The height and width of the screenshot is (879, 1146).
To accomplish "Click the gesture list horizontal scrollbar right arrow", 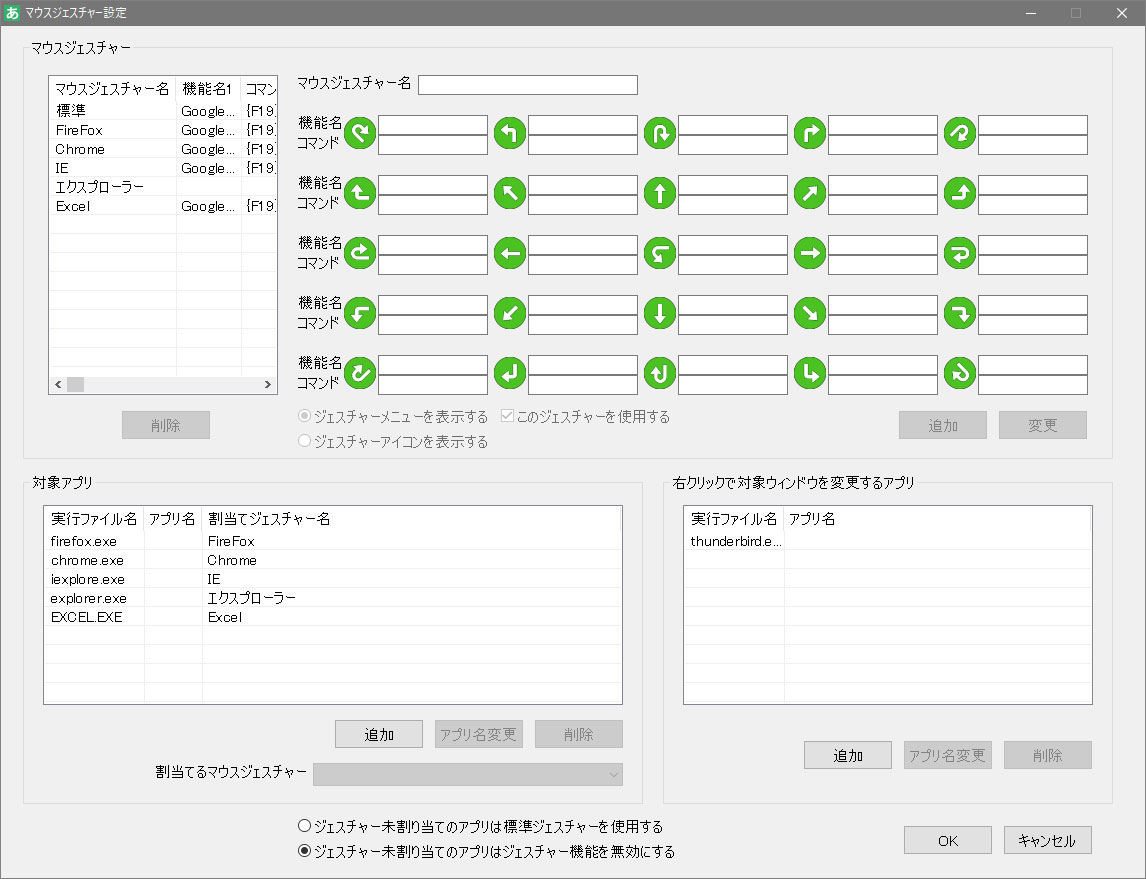I will click(x=267, y=384).
